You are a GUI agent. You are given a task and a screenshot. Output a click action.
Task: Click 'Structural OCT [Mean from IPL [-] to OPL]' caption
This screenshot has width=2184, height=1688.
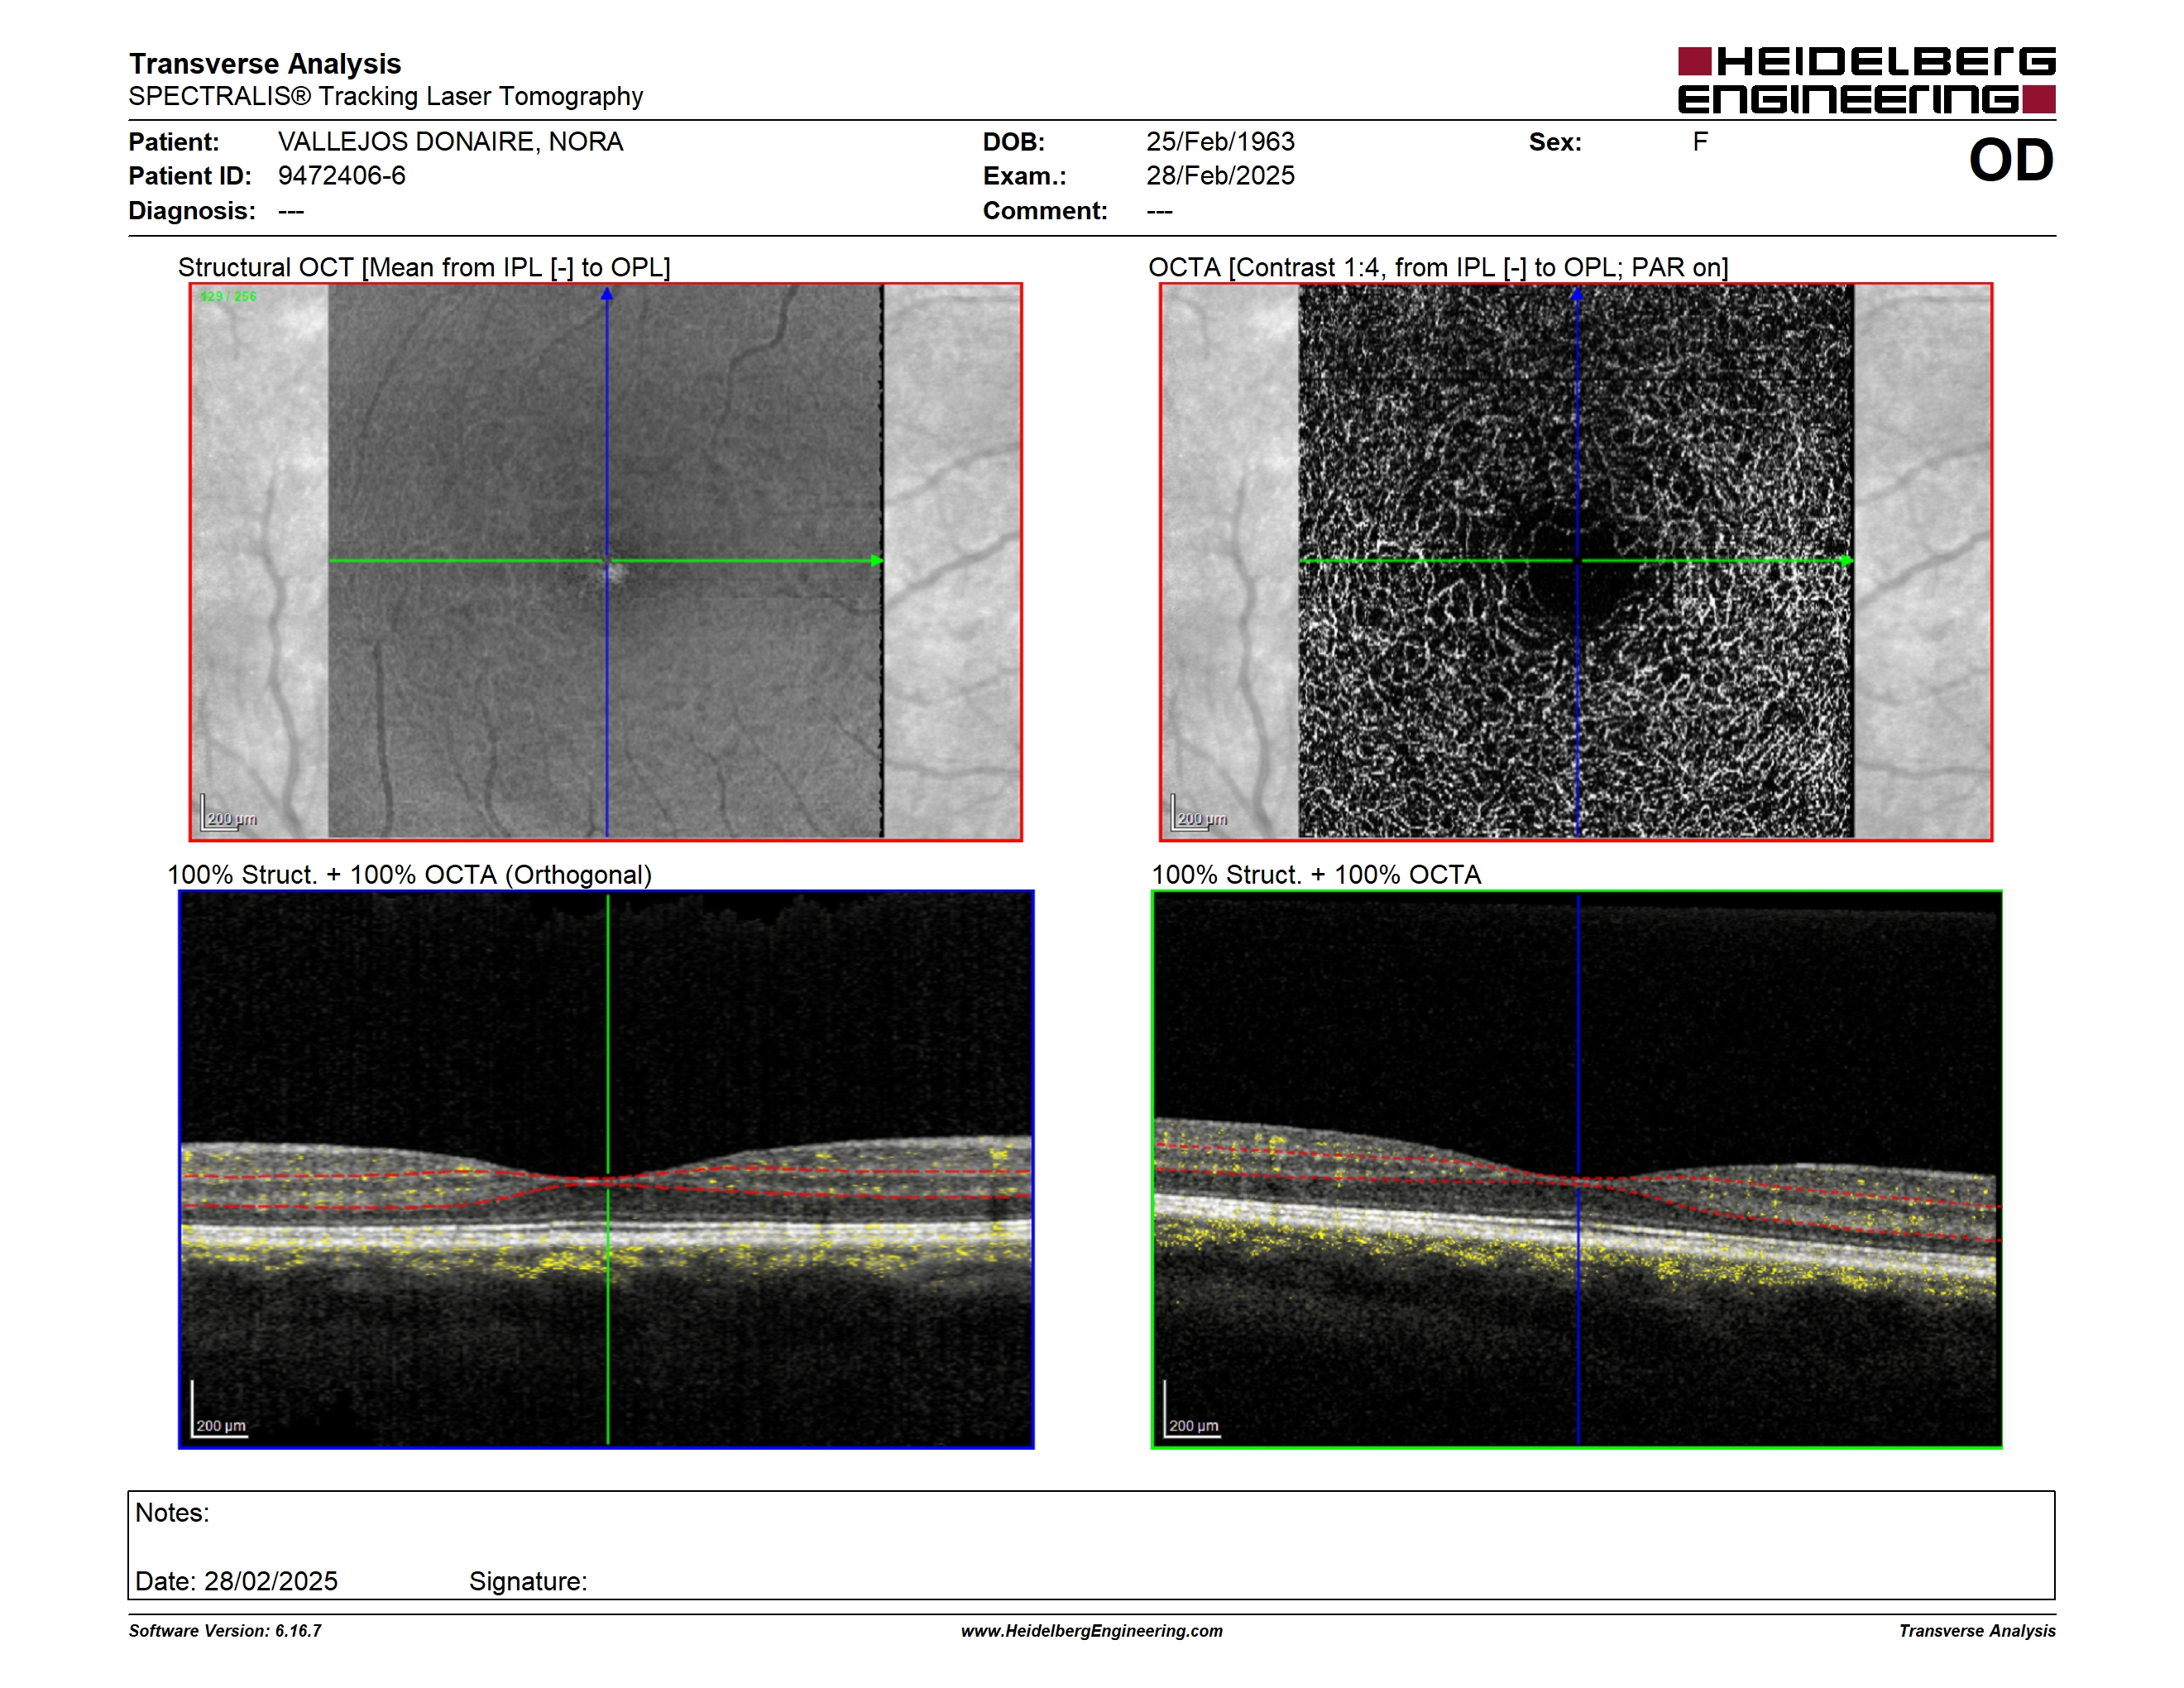tap(424, 268)
